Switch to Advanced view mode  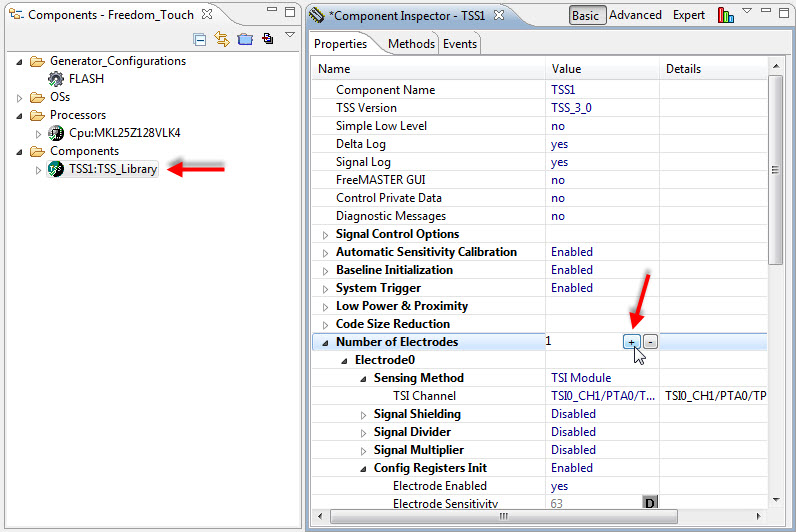635,15
